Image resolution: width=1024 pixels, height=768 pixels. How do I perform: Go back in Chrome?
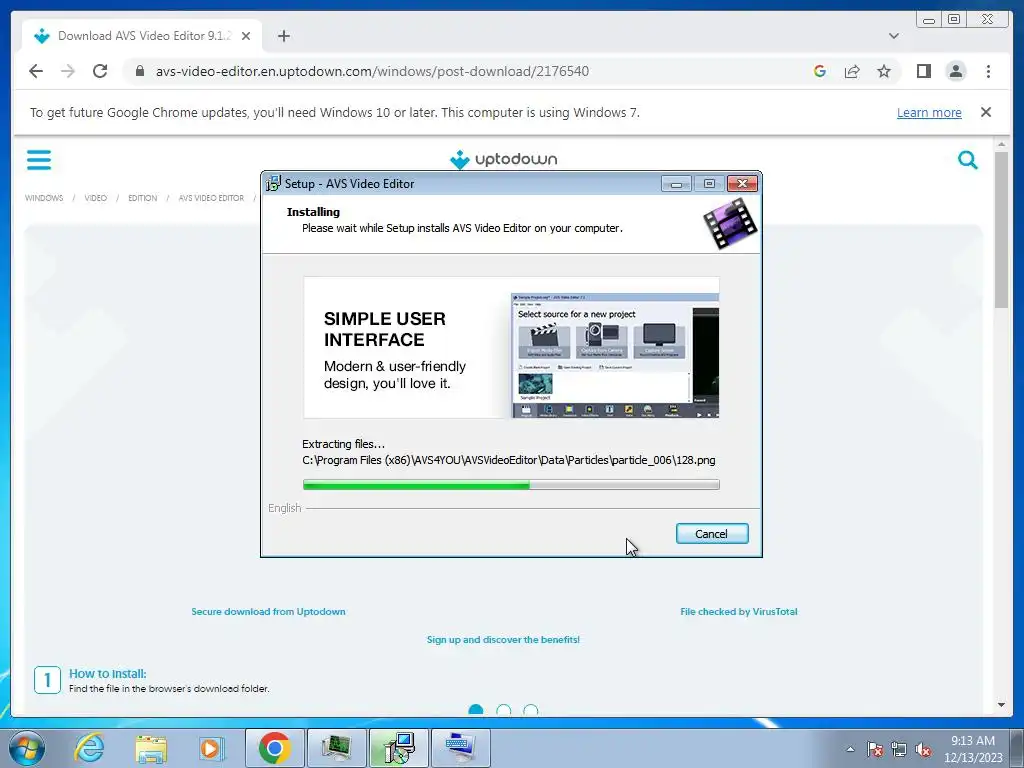[36, 71]
